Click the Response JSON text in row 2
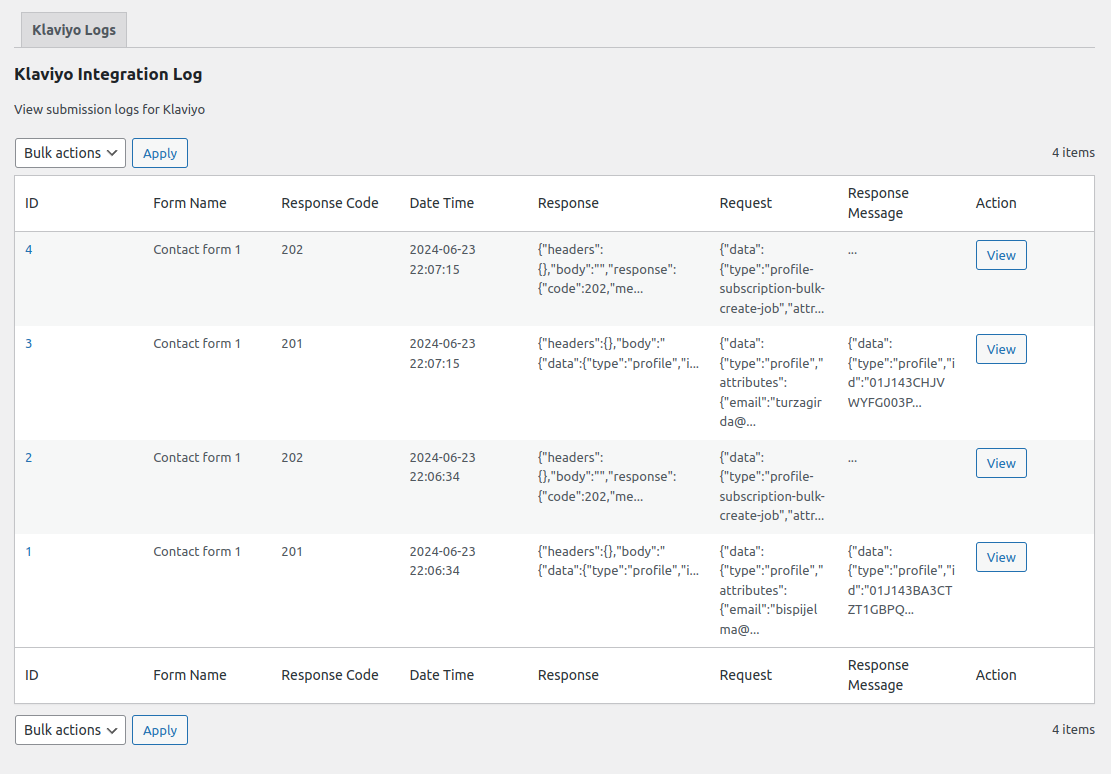The height and width of the screenshot is (774, 1111). coord(607,477)
